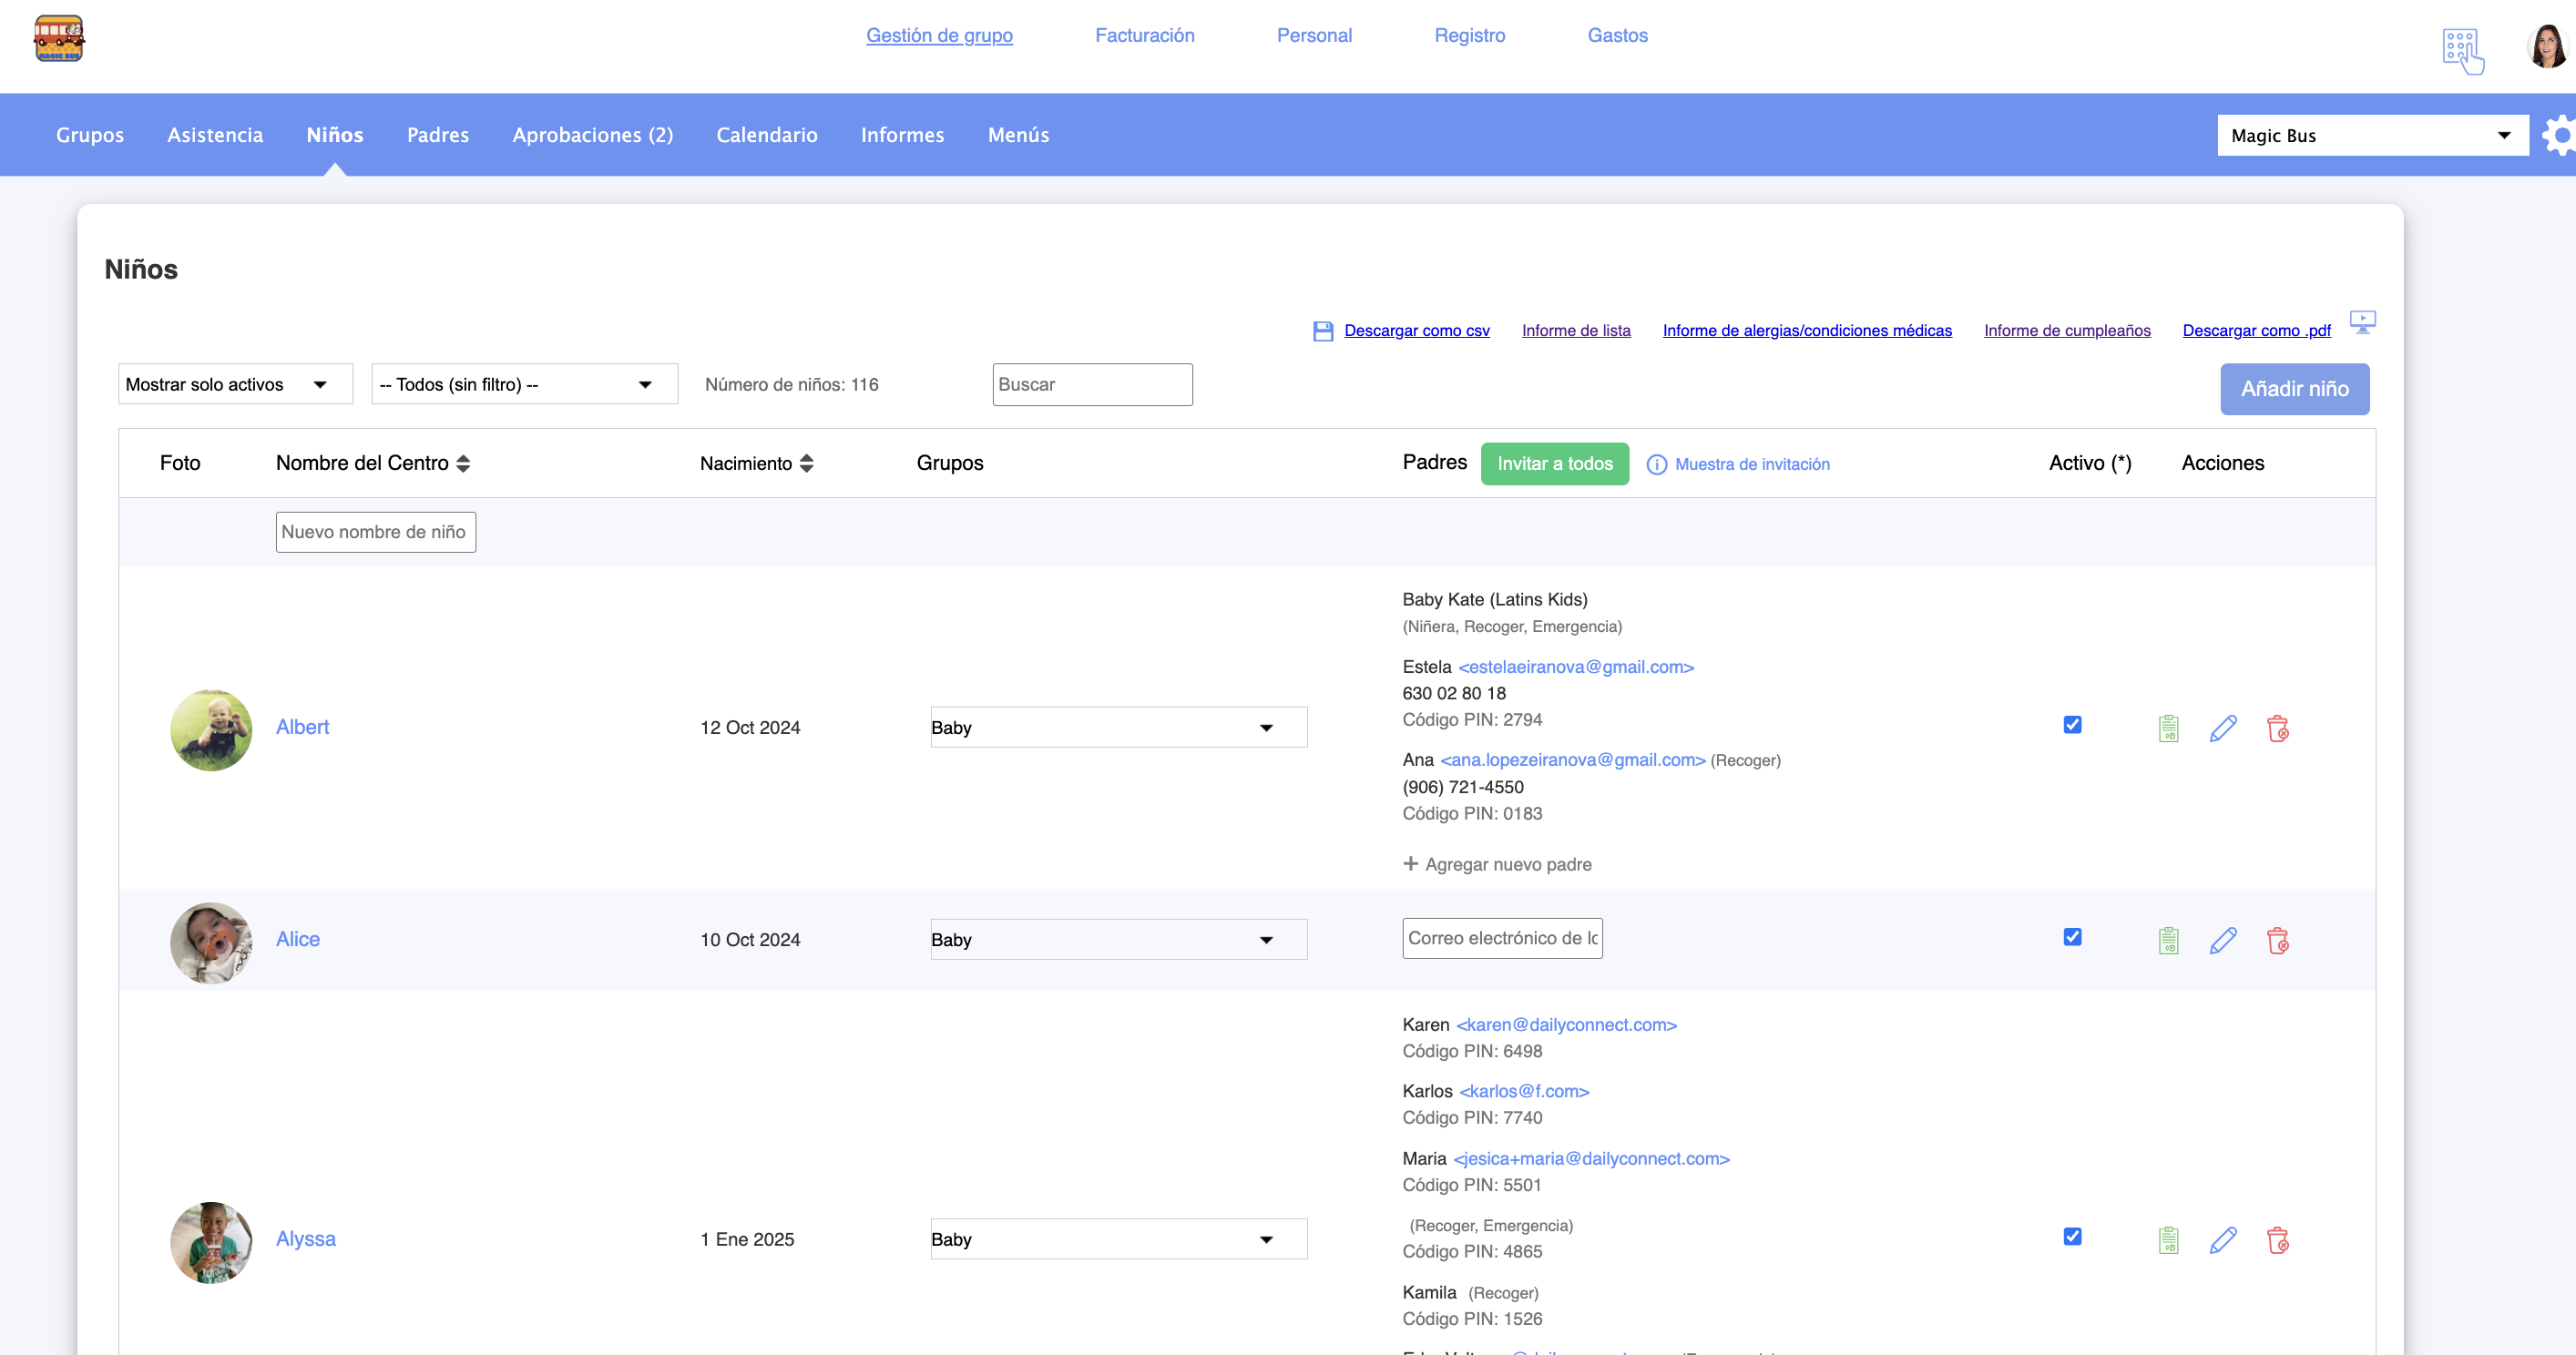Click the Magic Bus logo icon

click(59, 39)
